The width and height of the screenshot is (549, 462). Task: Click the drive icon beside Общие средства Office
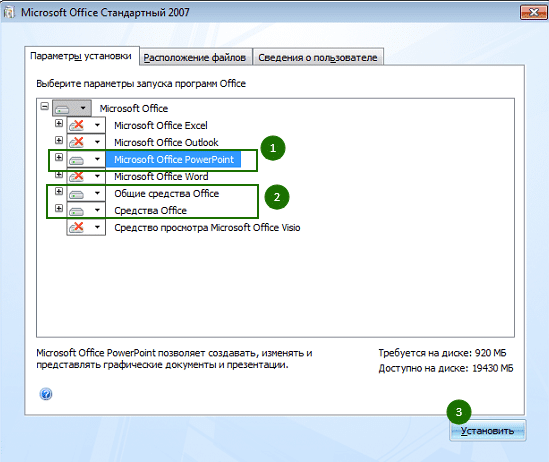pyautogui.click(x=77, y=194)
